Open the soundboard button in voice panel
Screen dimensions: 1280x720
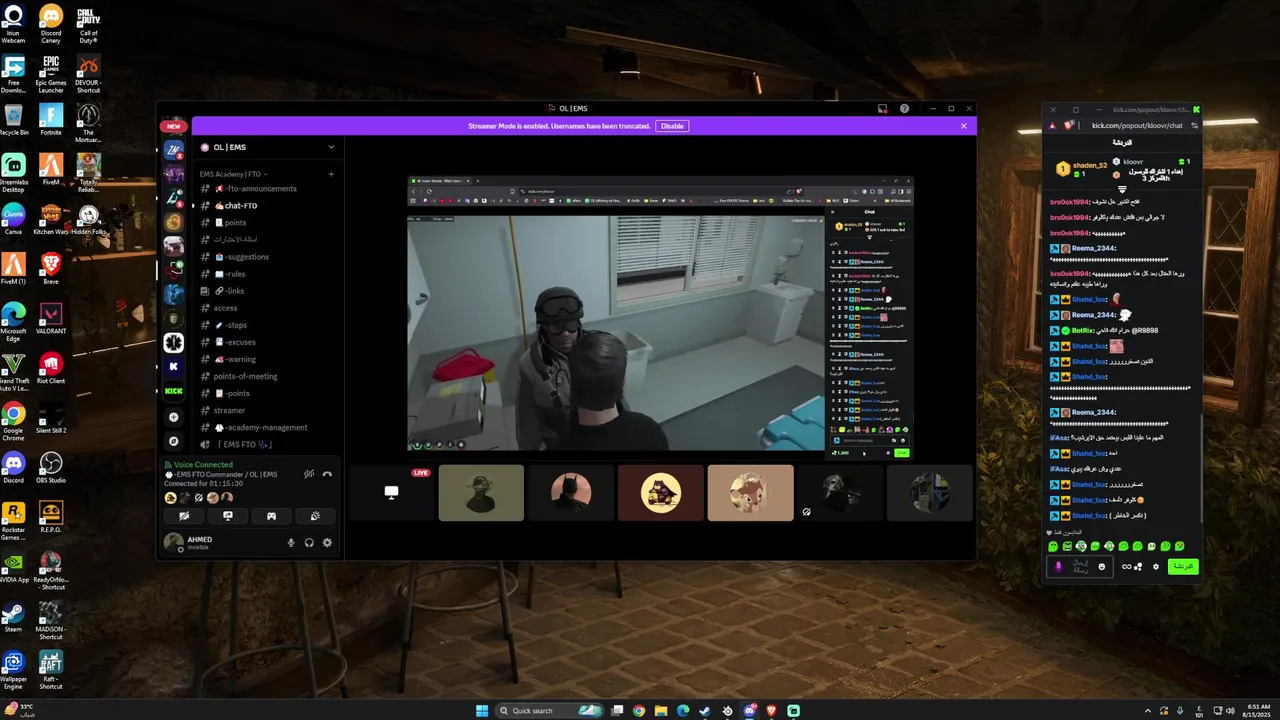click(315, 516)
